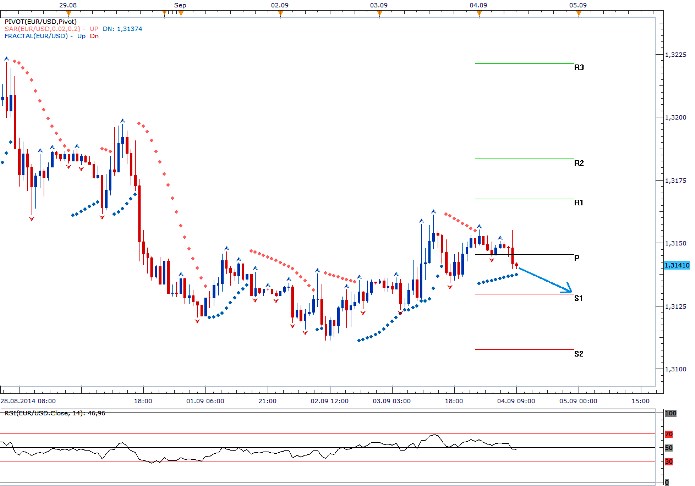The width and height of the screenshot is (695, 486).
Task: Click the 1,3200 price axis label
Action: 675,118
